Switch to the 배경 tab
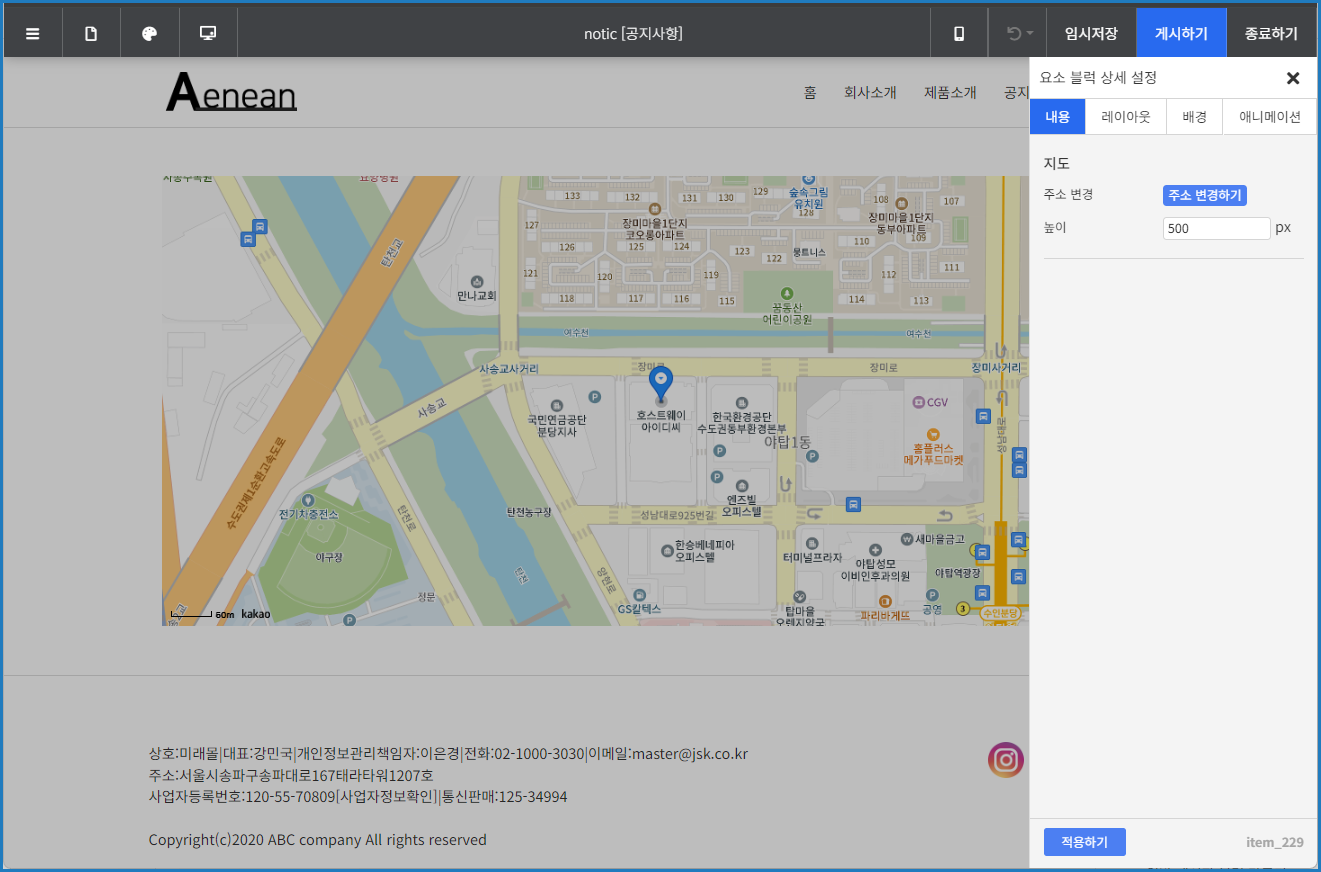 (1194, 117)
